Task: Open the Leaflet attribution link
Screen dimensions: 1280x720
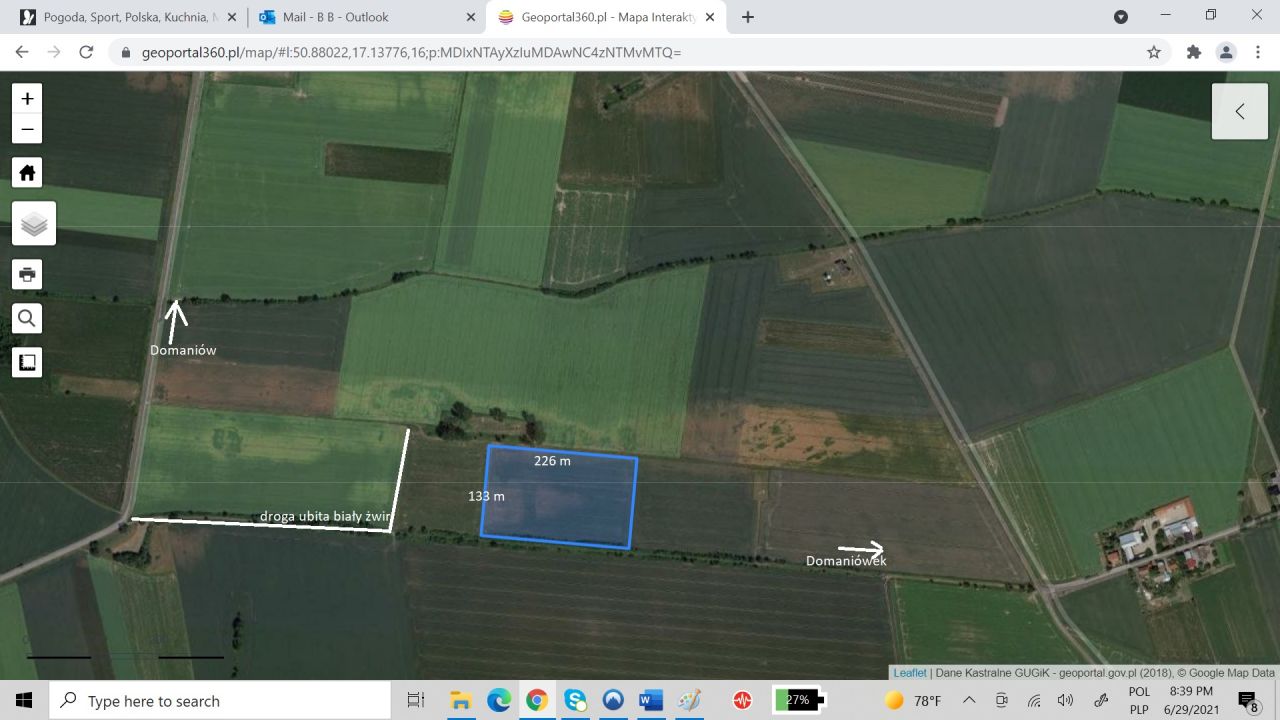Action: pos(910,673)
